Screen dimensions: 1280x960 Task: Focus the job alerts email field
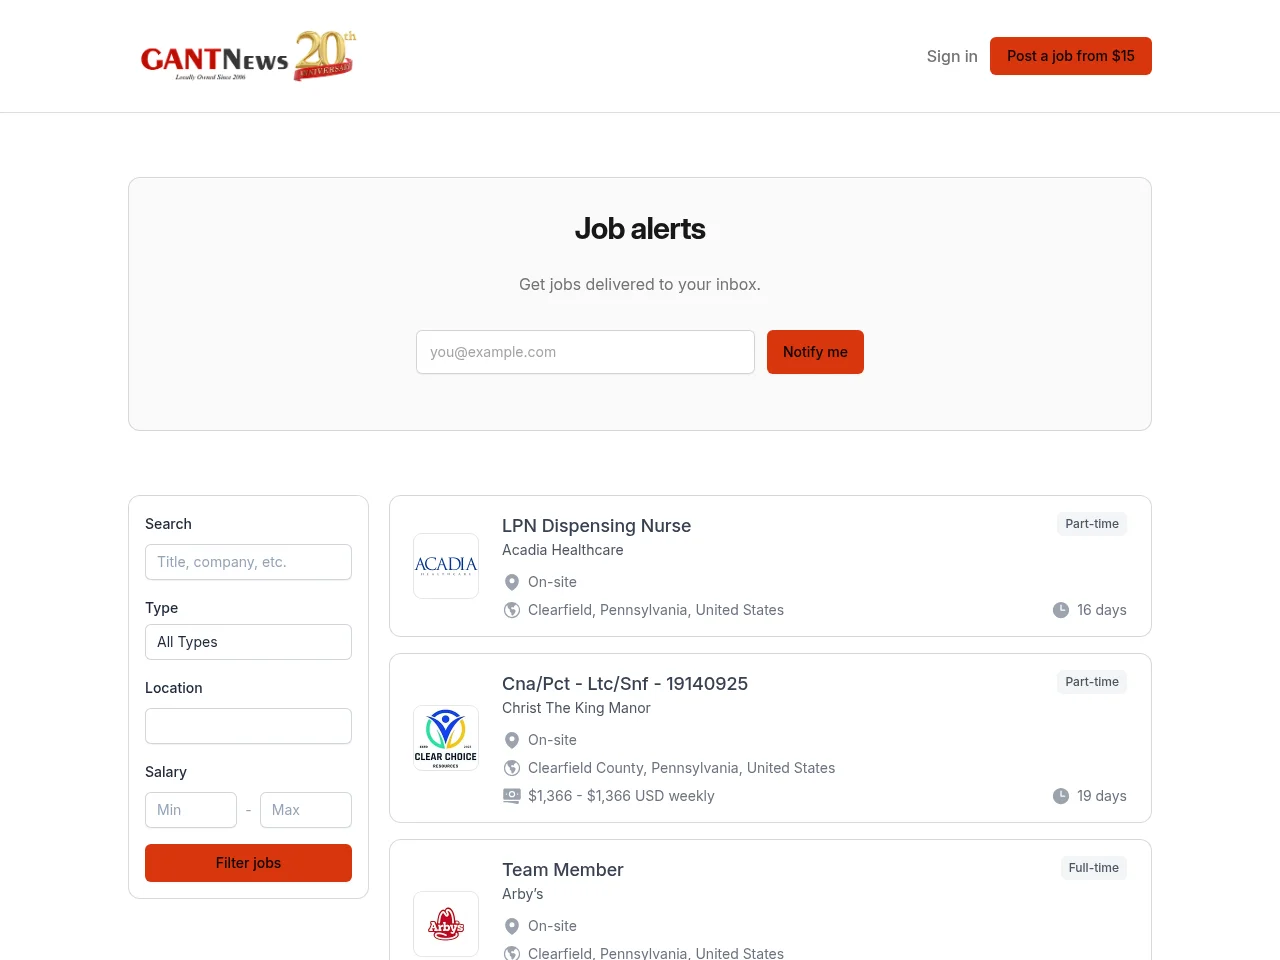coord(585,352)
